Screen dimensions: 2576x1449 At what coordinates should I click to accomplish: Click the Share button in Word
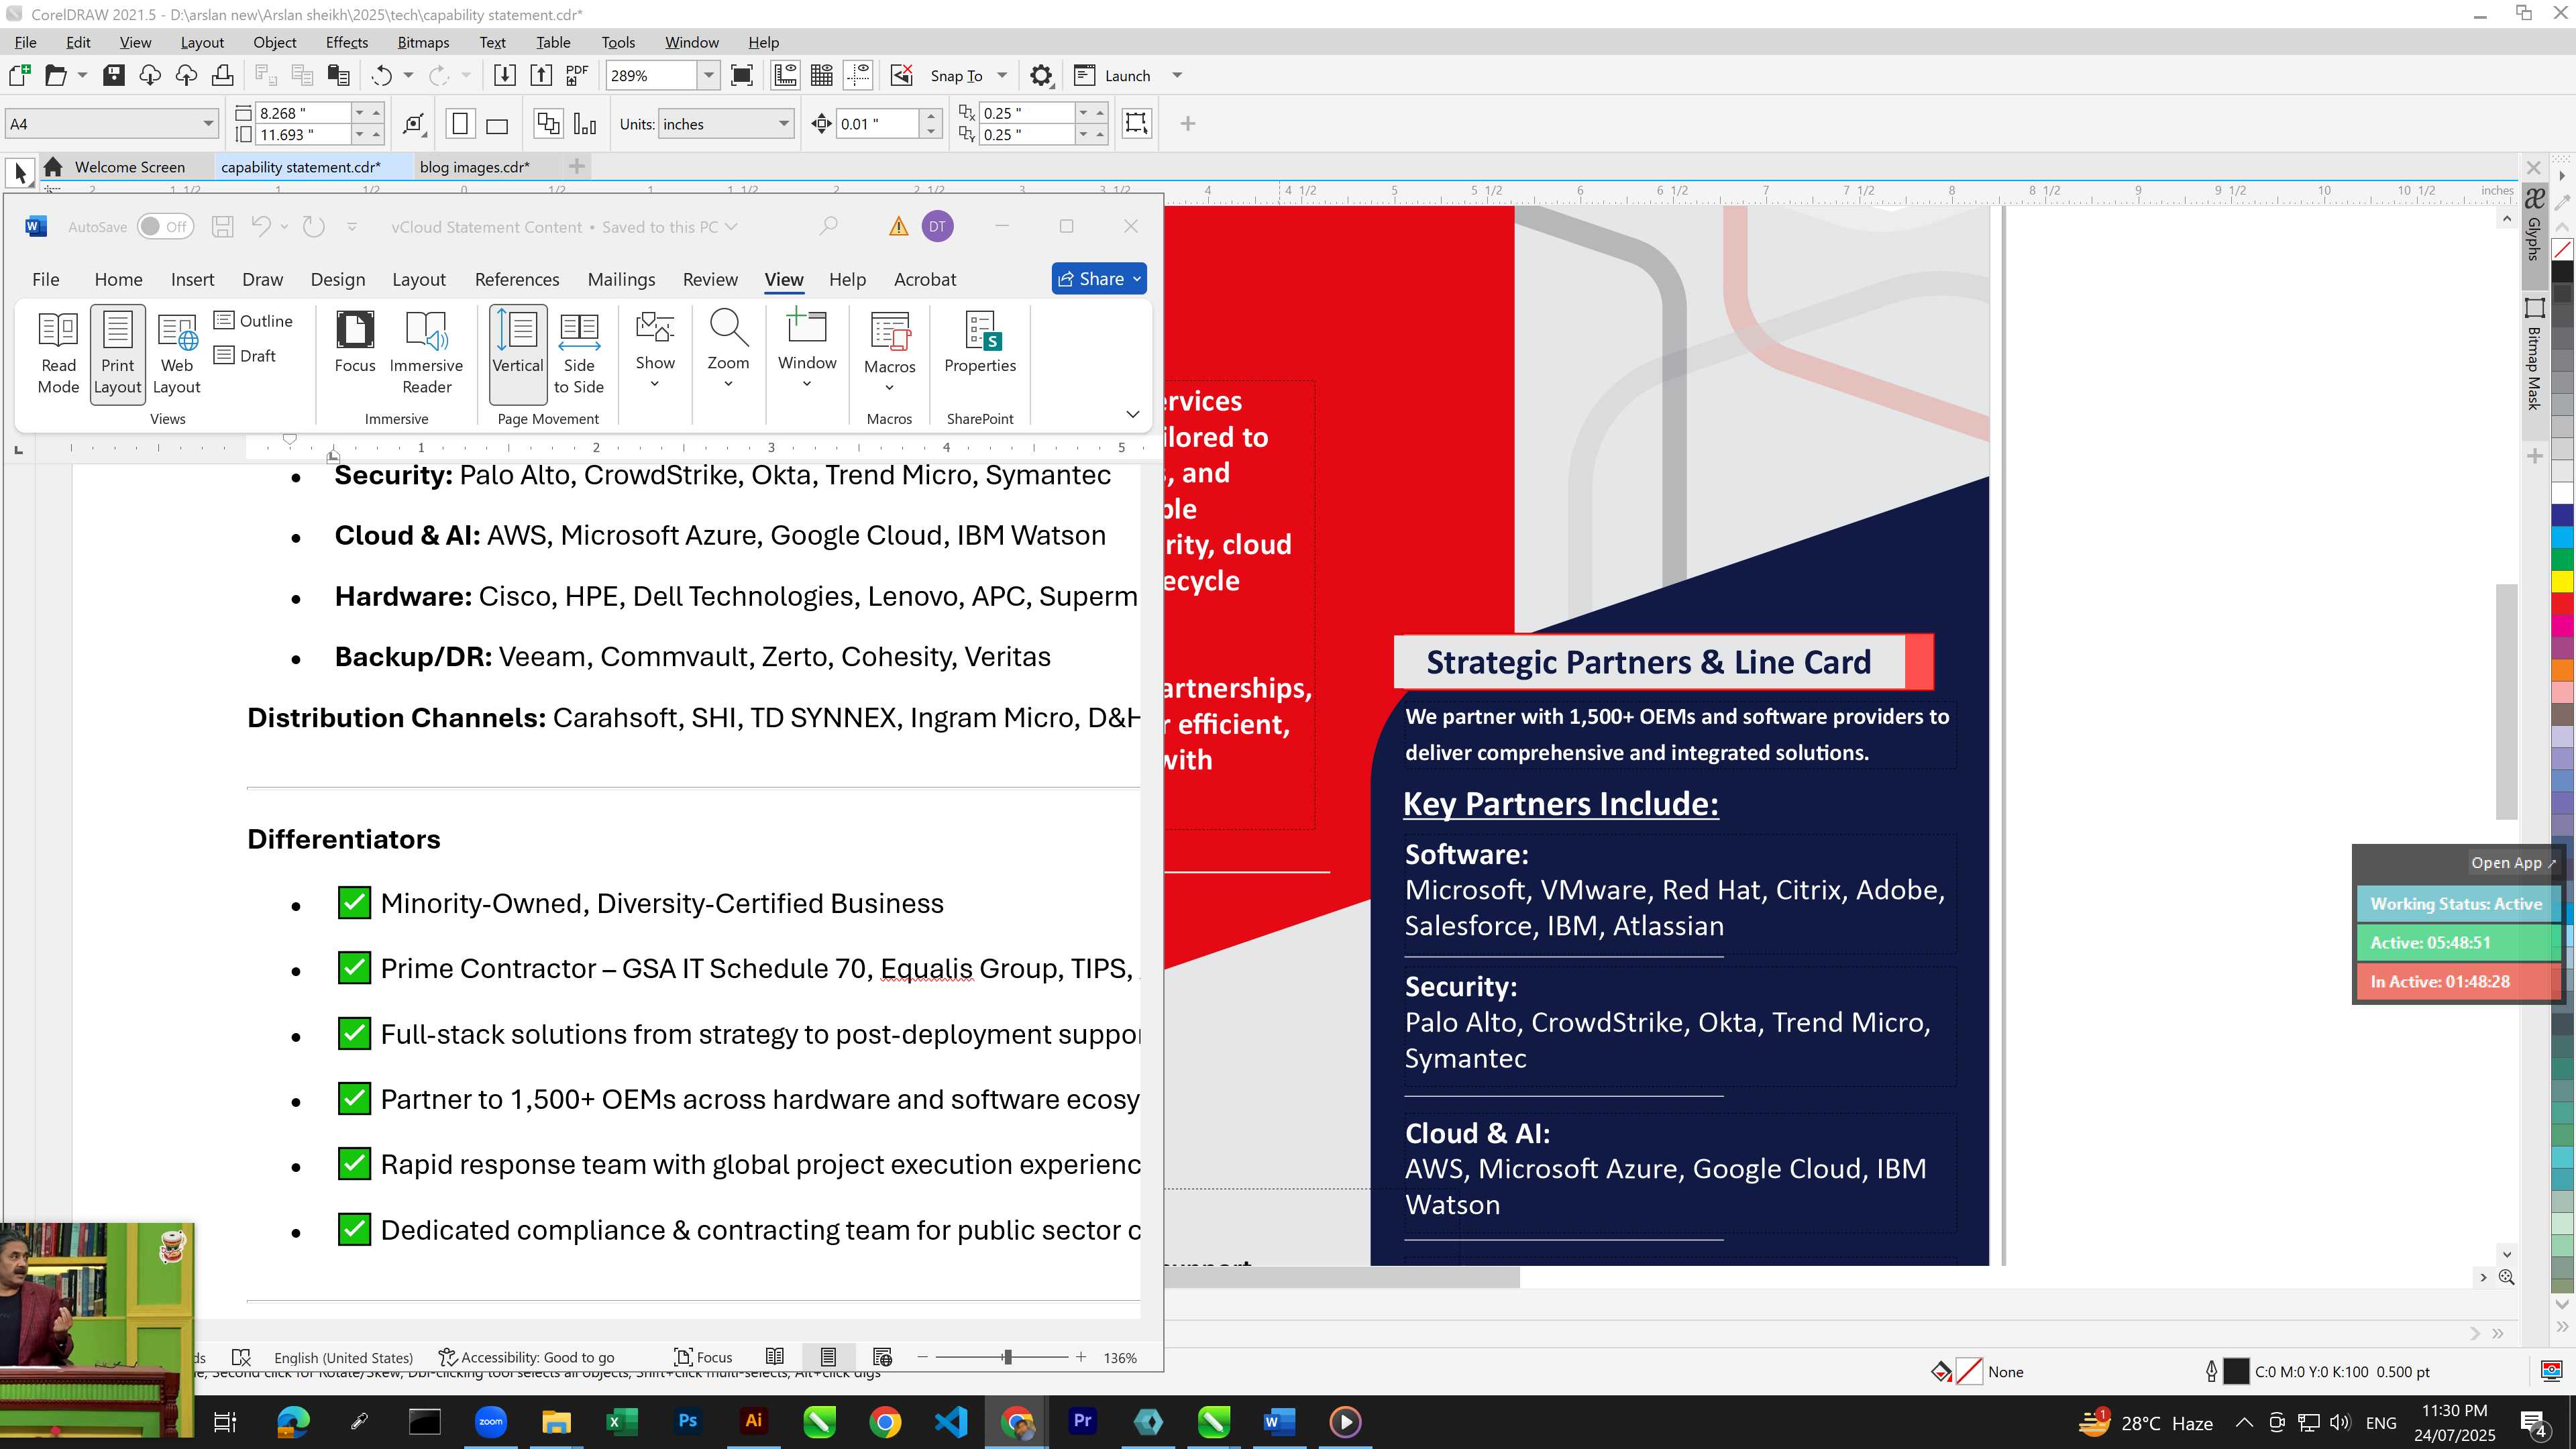coord(1099,279)
